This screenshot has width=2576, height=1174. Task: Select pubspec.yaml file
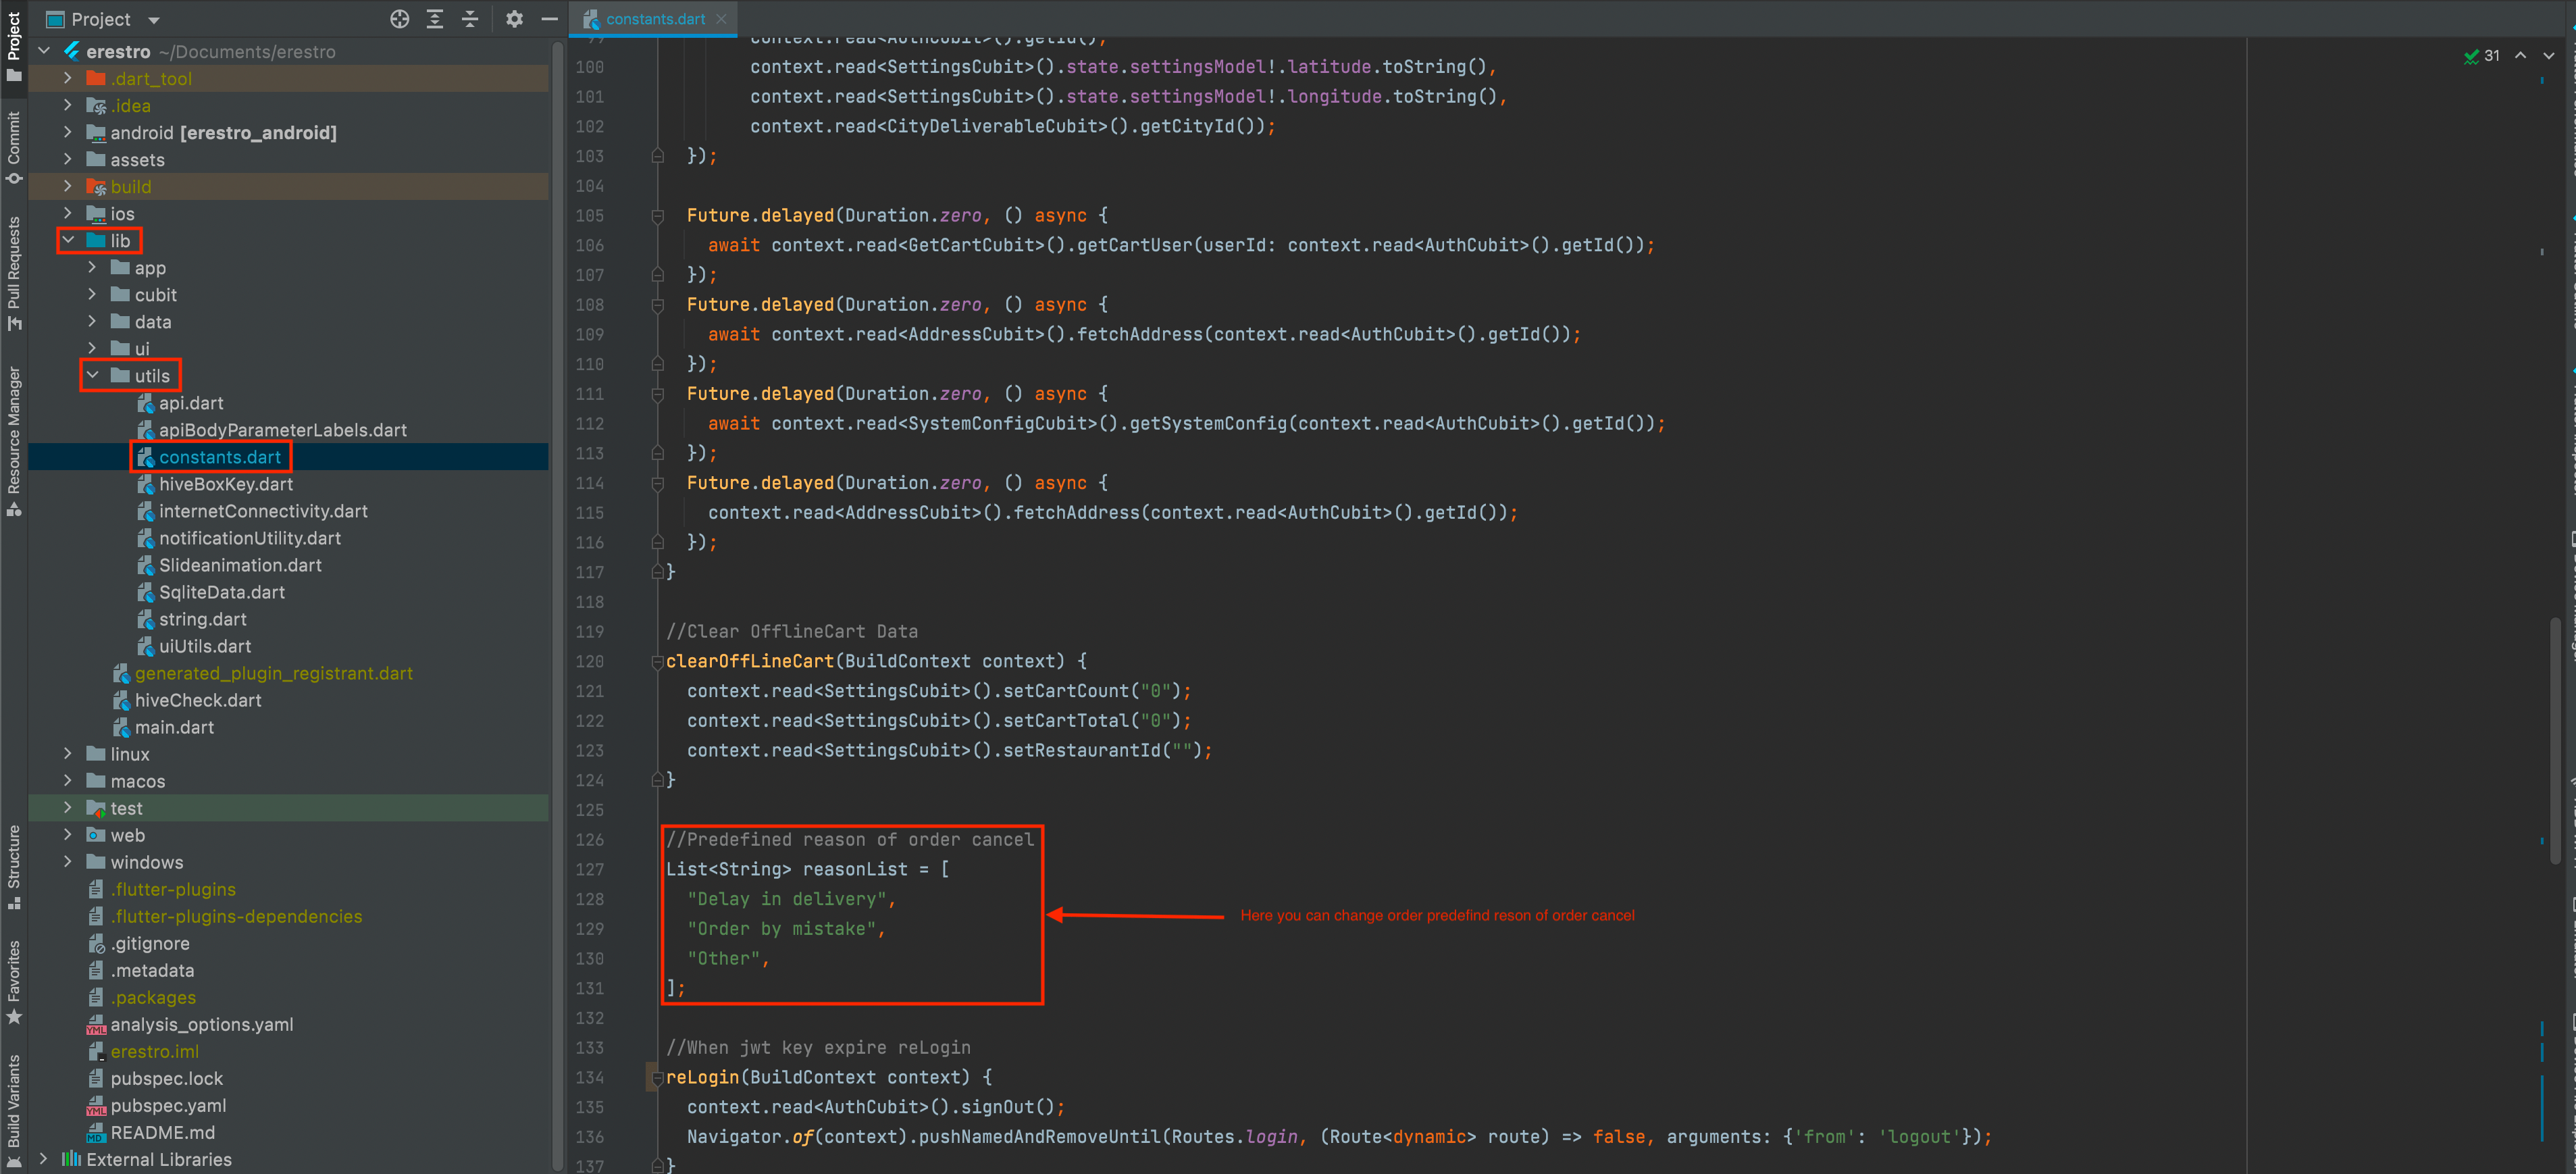168,1105
